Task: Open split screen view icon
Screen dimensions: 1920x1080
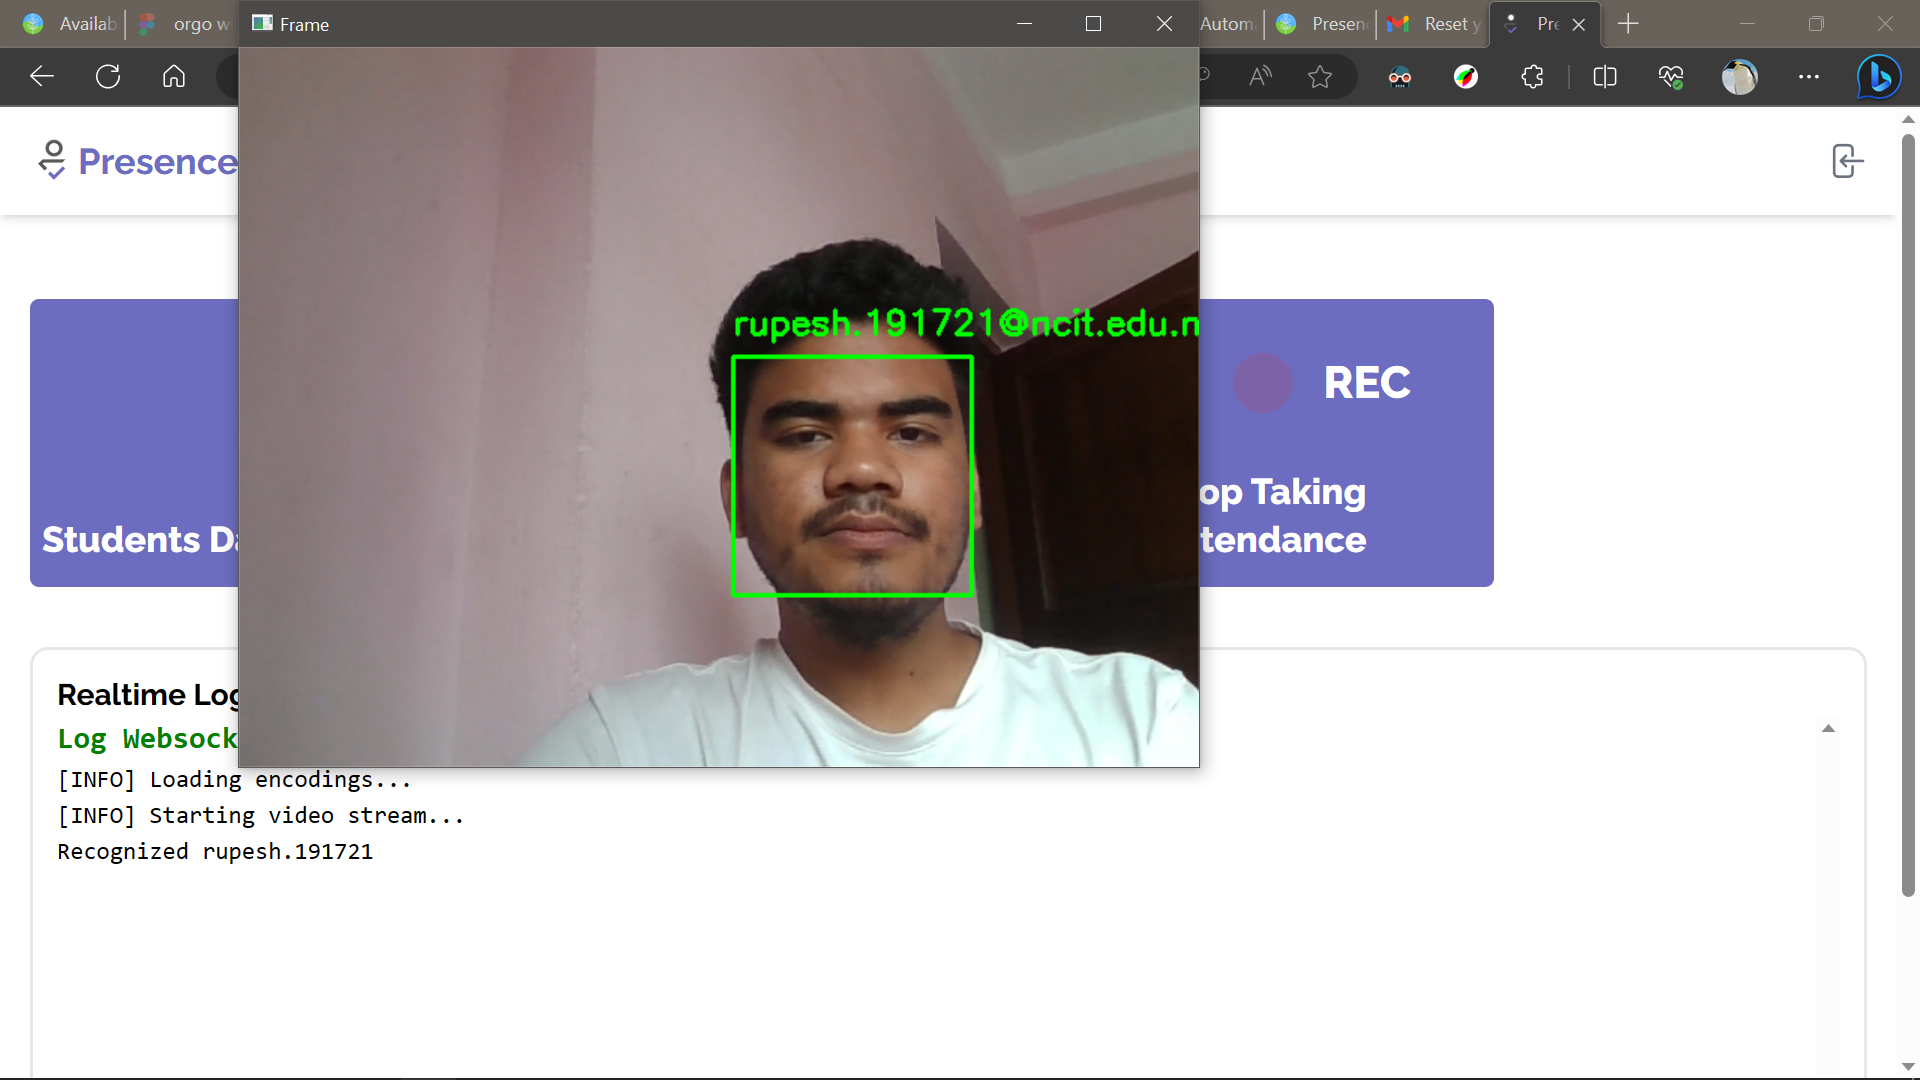Action: (x=1604, y=77)
